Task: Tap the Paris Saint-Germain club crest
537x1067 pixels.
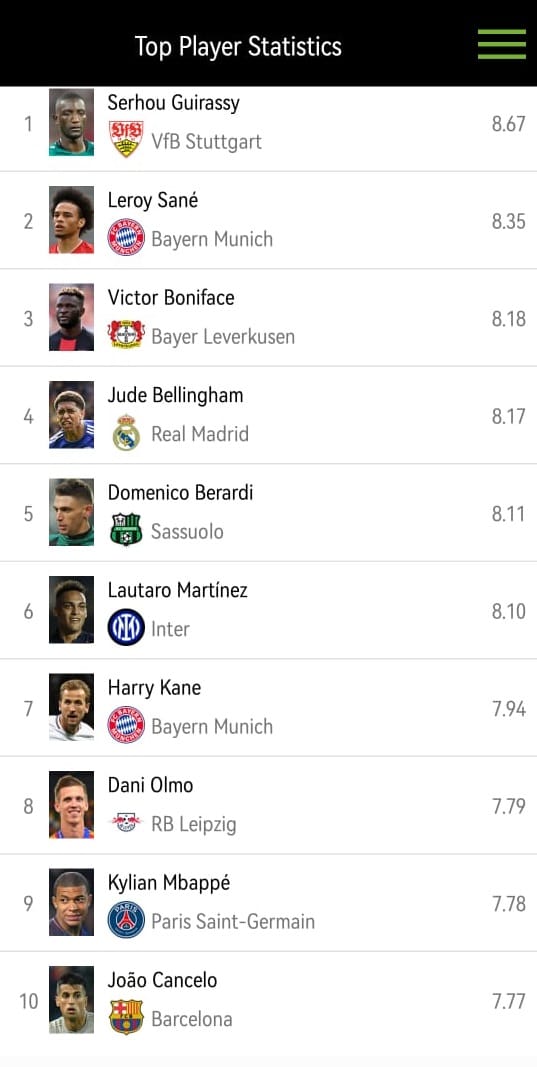Action: [126, 920]
